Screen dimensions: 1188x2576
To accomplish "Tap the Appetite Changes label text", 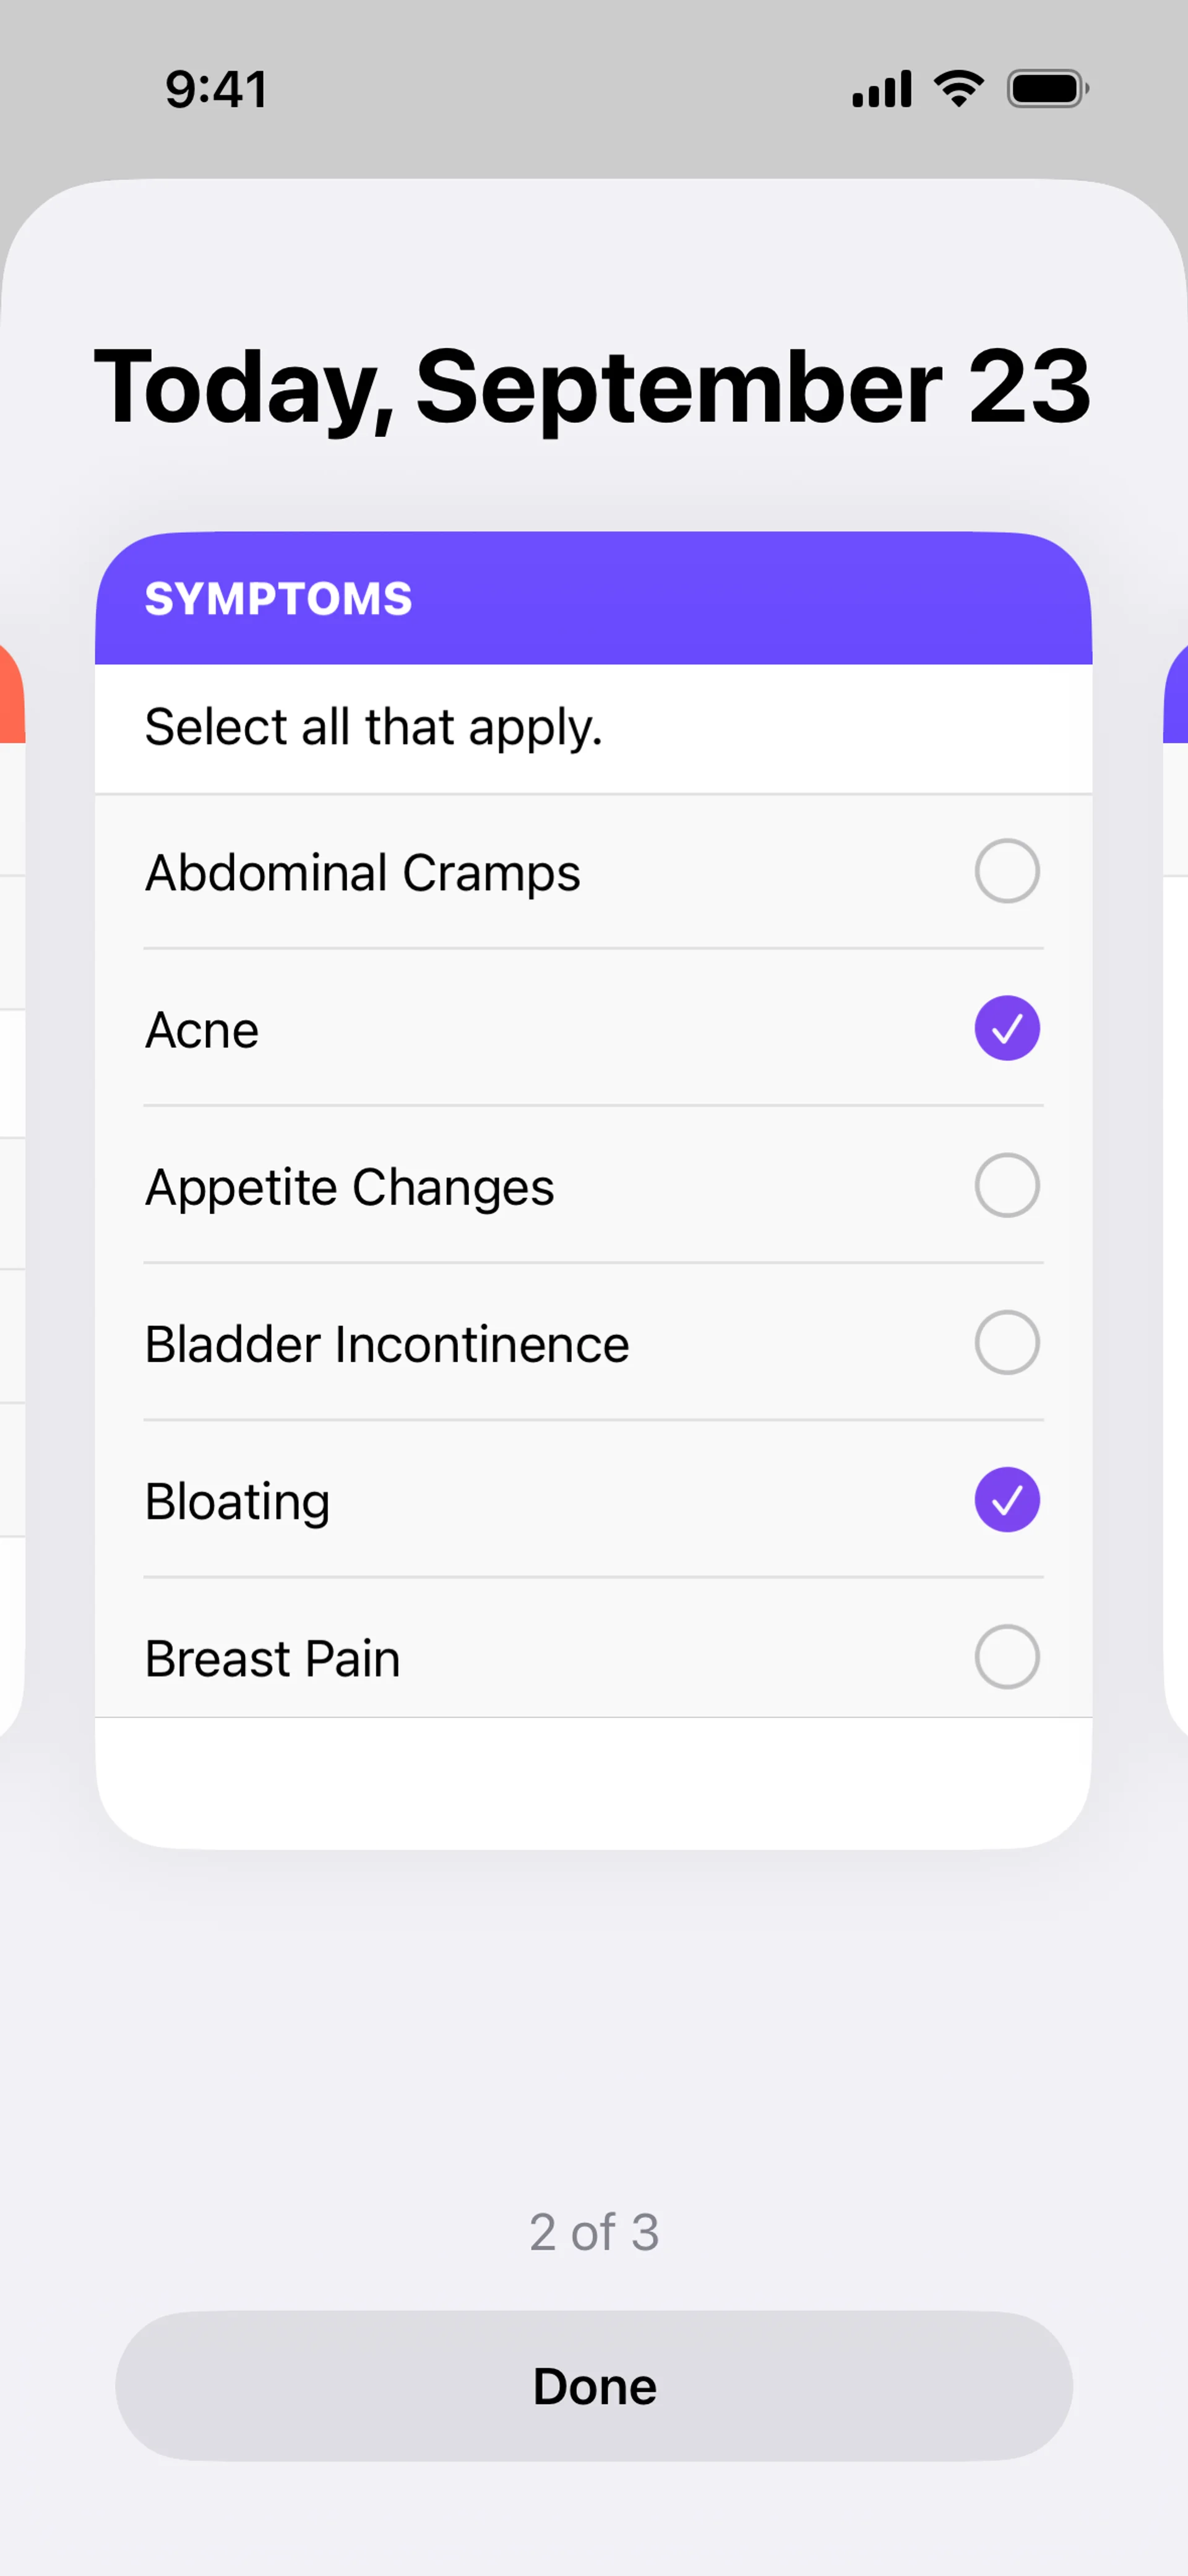I will (349, 1187).
